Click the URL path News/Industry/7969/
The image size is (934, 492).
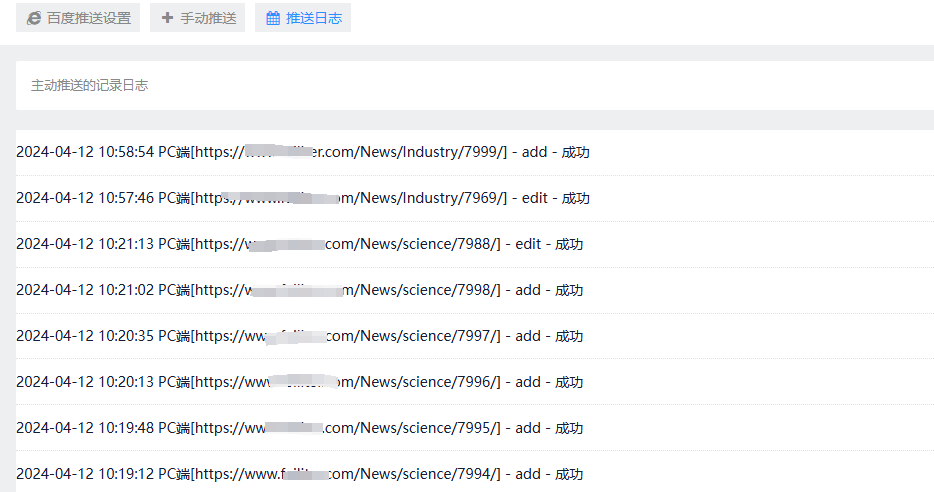(431, 198)
